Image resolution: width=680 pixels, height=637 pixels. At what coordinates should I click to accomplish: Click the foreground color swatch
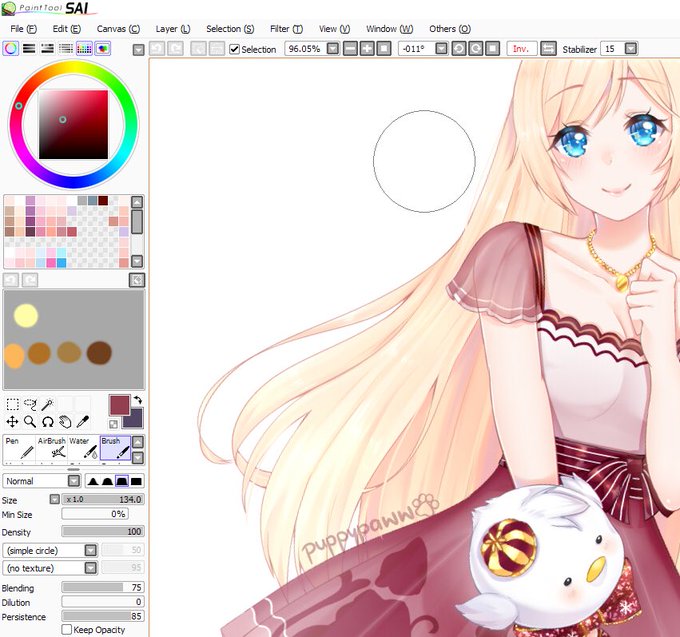[119, 405]
